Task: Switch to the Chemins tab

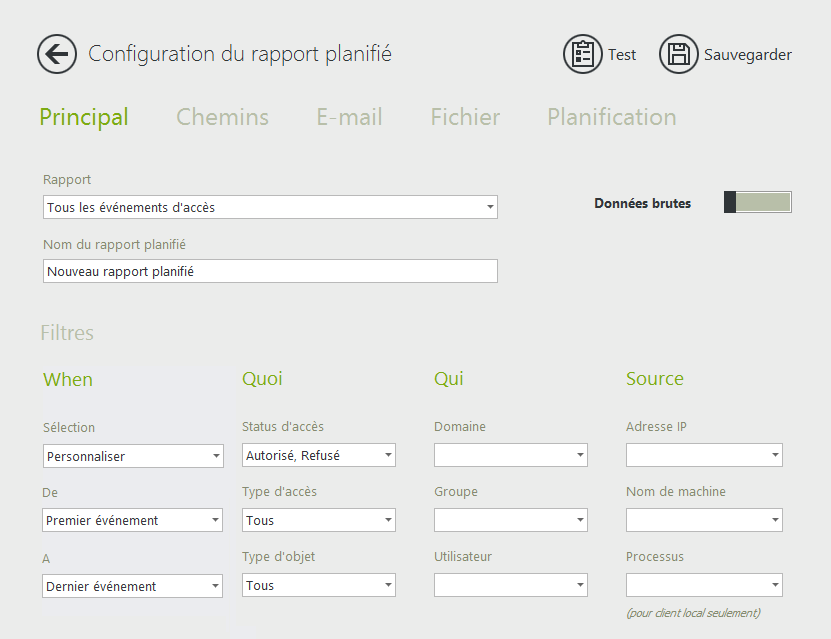Action: click(x=222, y=117)
